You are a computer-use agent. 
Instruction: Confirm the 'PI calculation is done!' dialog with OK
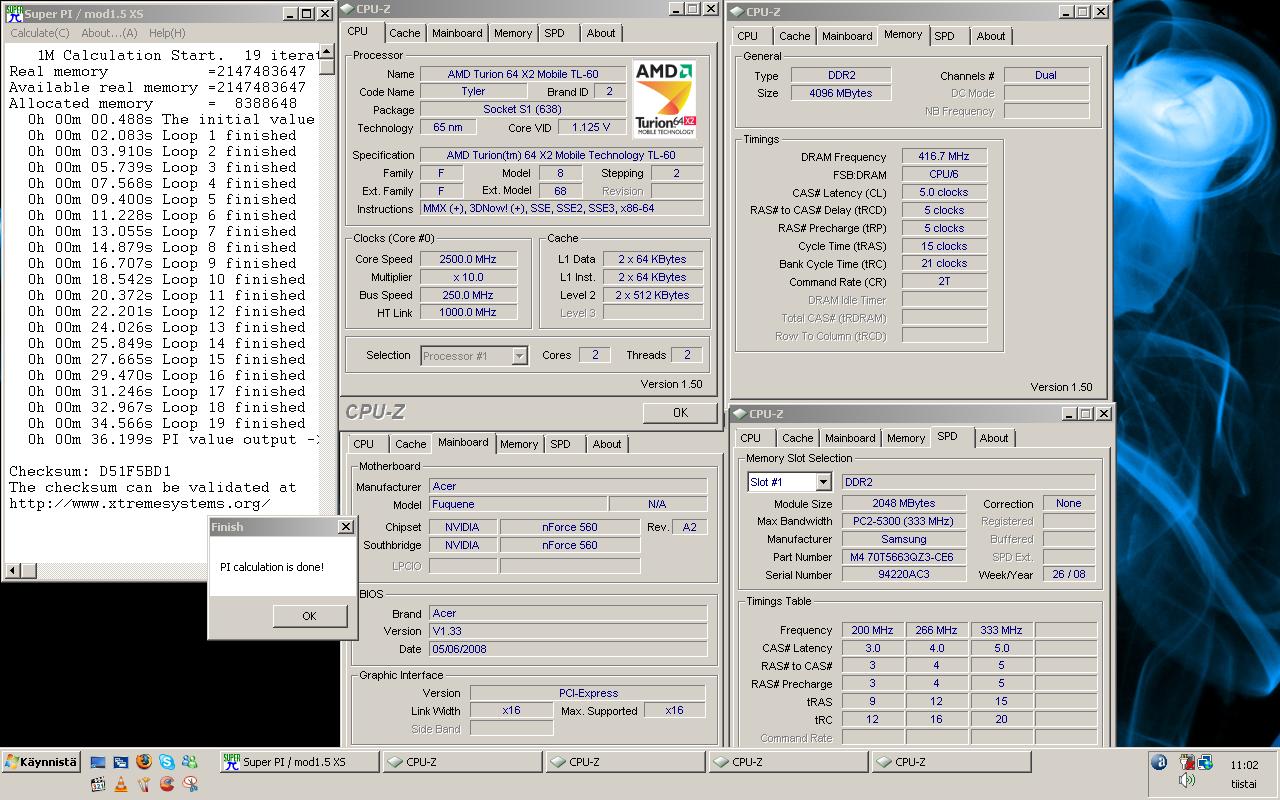tap(309, 616)
